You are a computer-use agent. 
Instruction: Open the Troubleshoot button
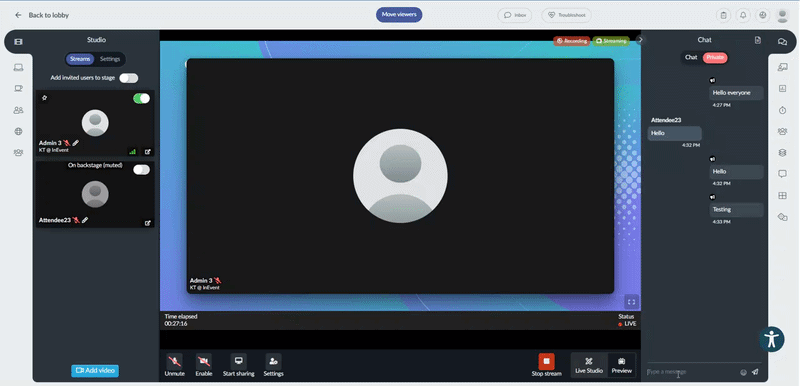pos(566,15)
